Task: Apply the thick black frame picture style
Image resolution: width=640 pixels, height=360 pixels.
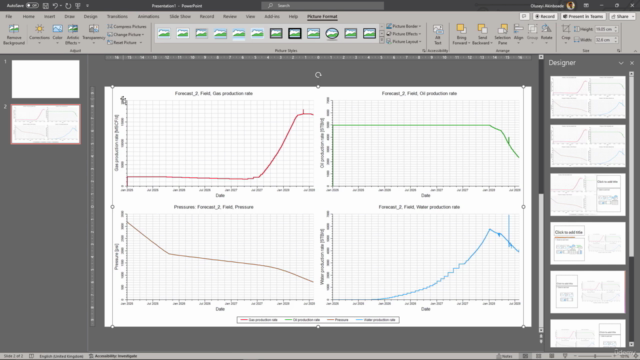Action: [x=295, y=33]
